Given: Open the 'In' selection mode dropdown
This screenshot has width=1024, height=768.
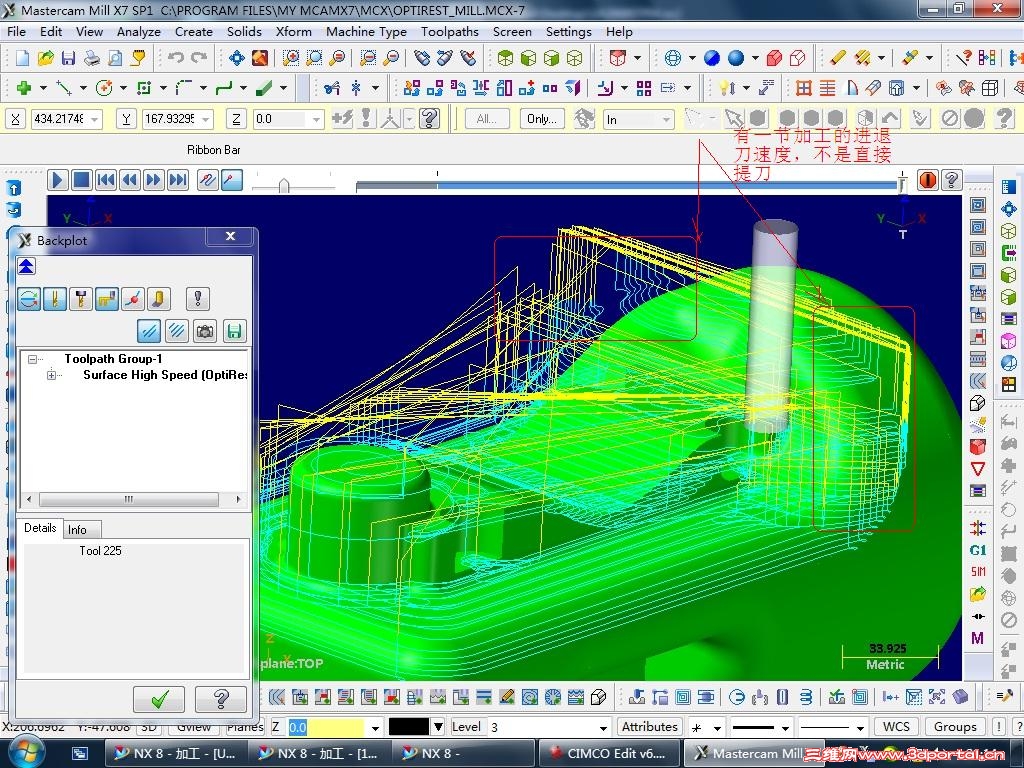Looking at the screenshot, I should pyautogui.click(x=665, y=120).
